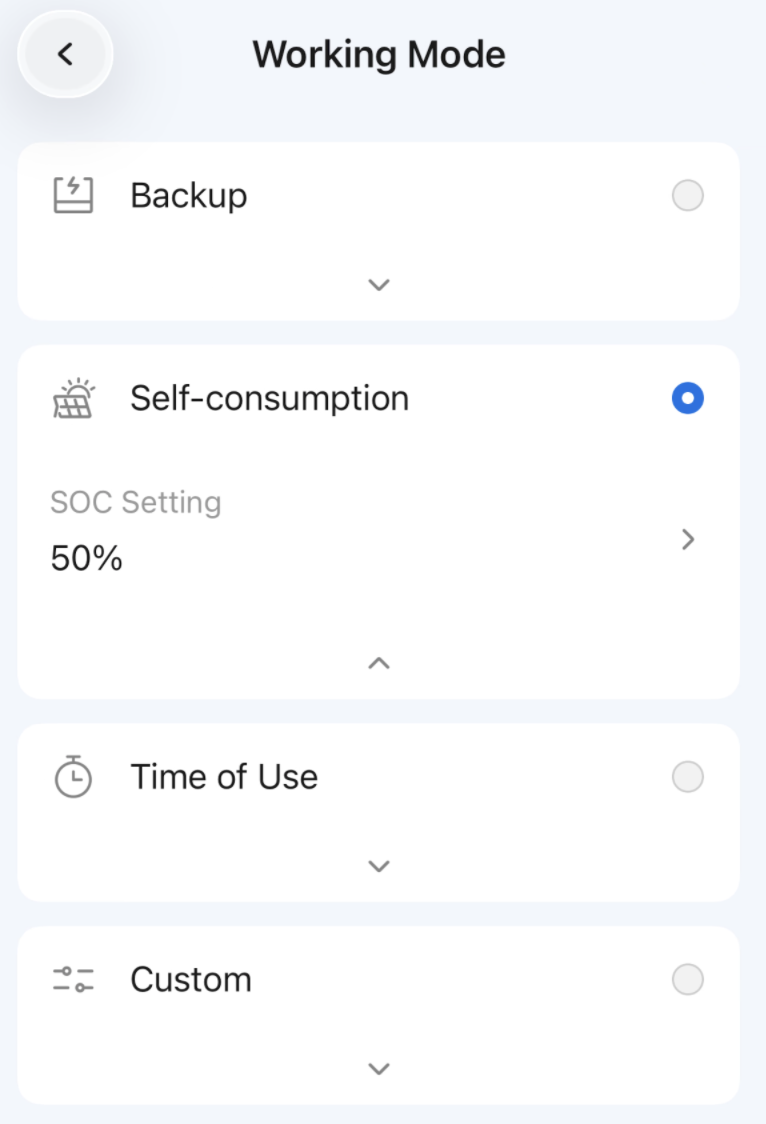Expand the Custom mode details
Image resolution: width=766 pixels, height=1124 pixels.
click(378, 1069)
